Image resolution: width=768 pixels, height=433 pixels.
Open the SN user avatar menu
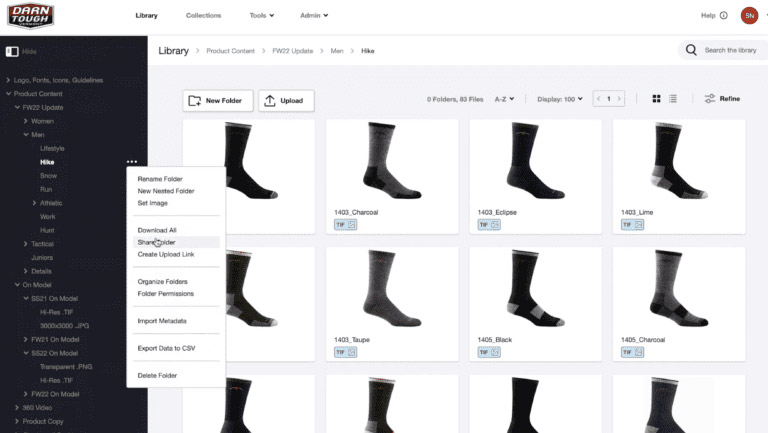749,16
